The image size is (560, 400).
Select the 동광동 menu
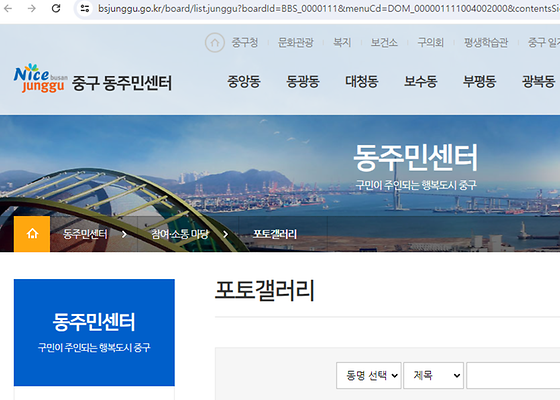pyautogui.click(x=303, y=81)
